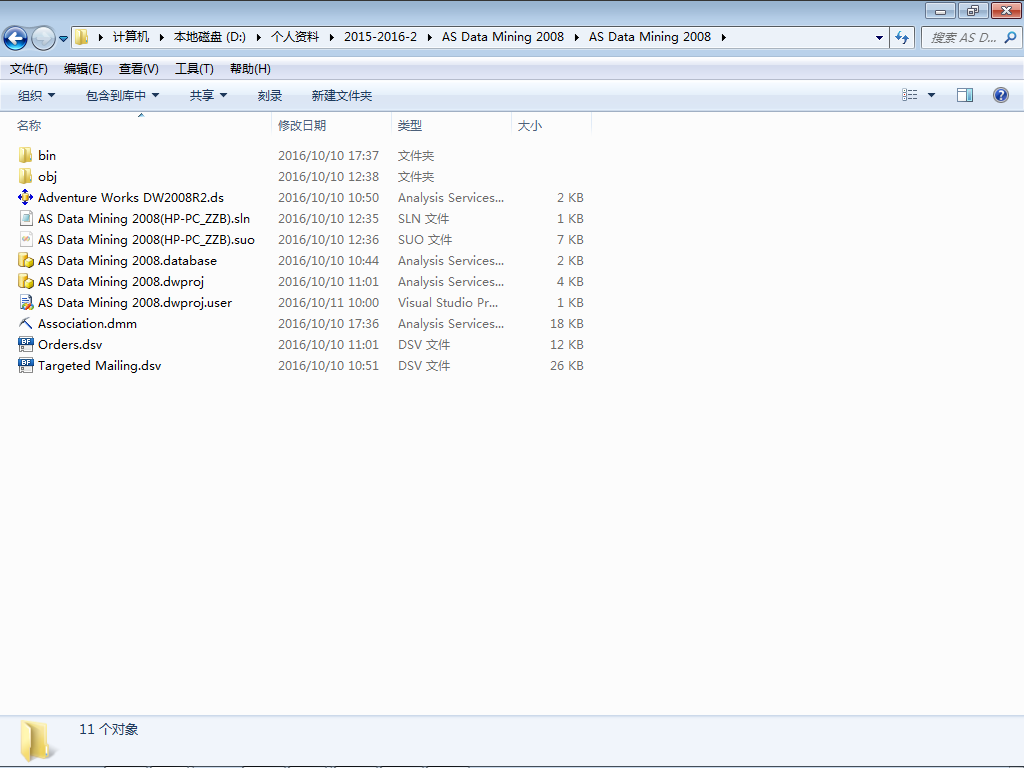The width and height of the screenshot is (1024, 768).
Task: Click the Back navigation arrow button
Action: [16, 38]
